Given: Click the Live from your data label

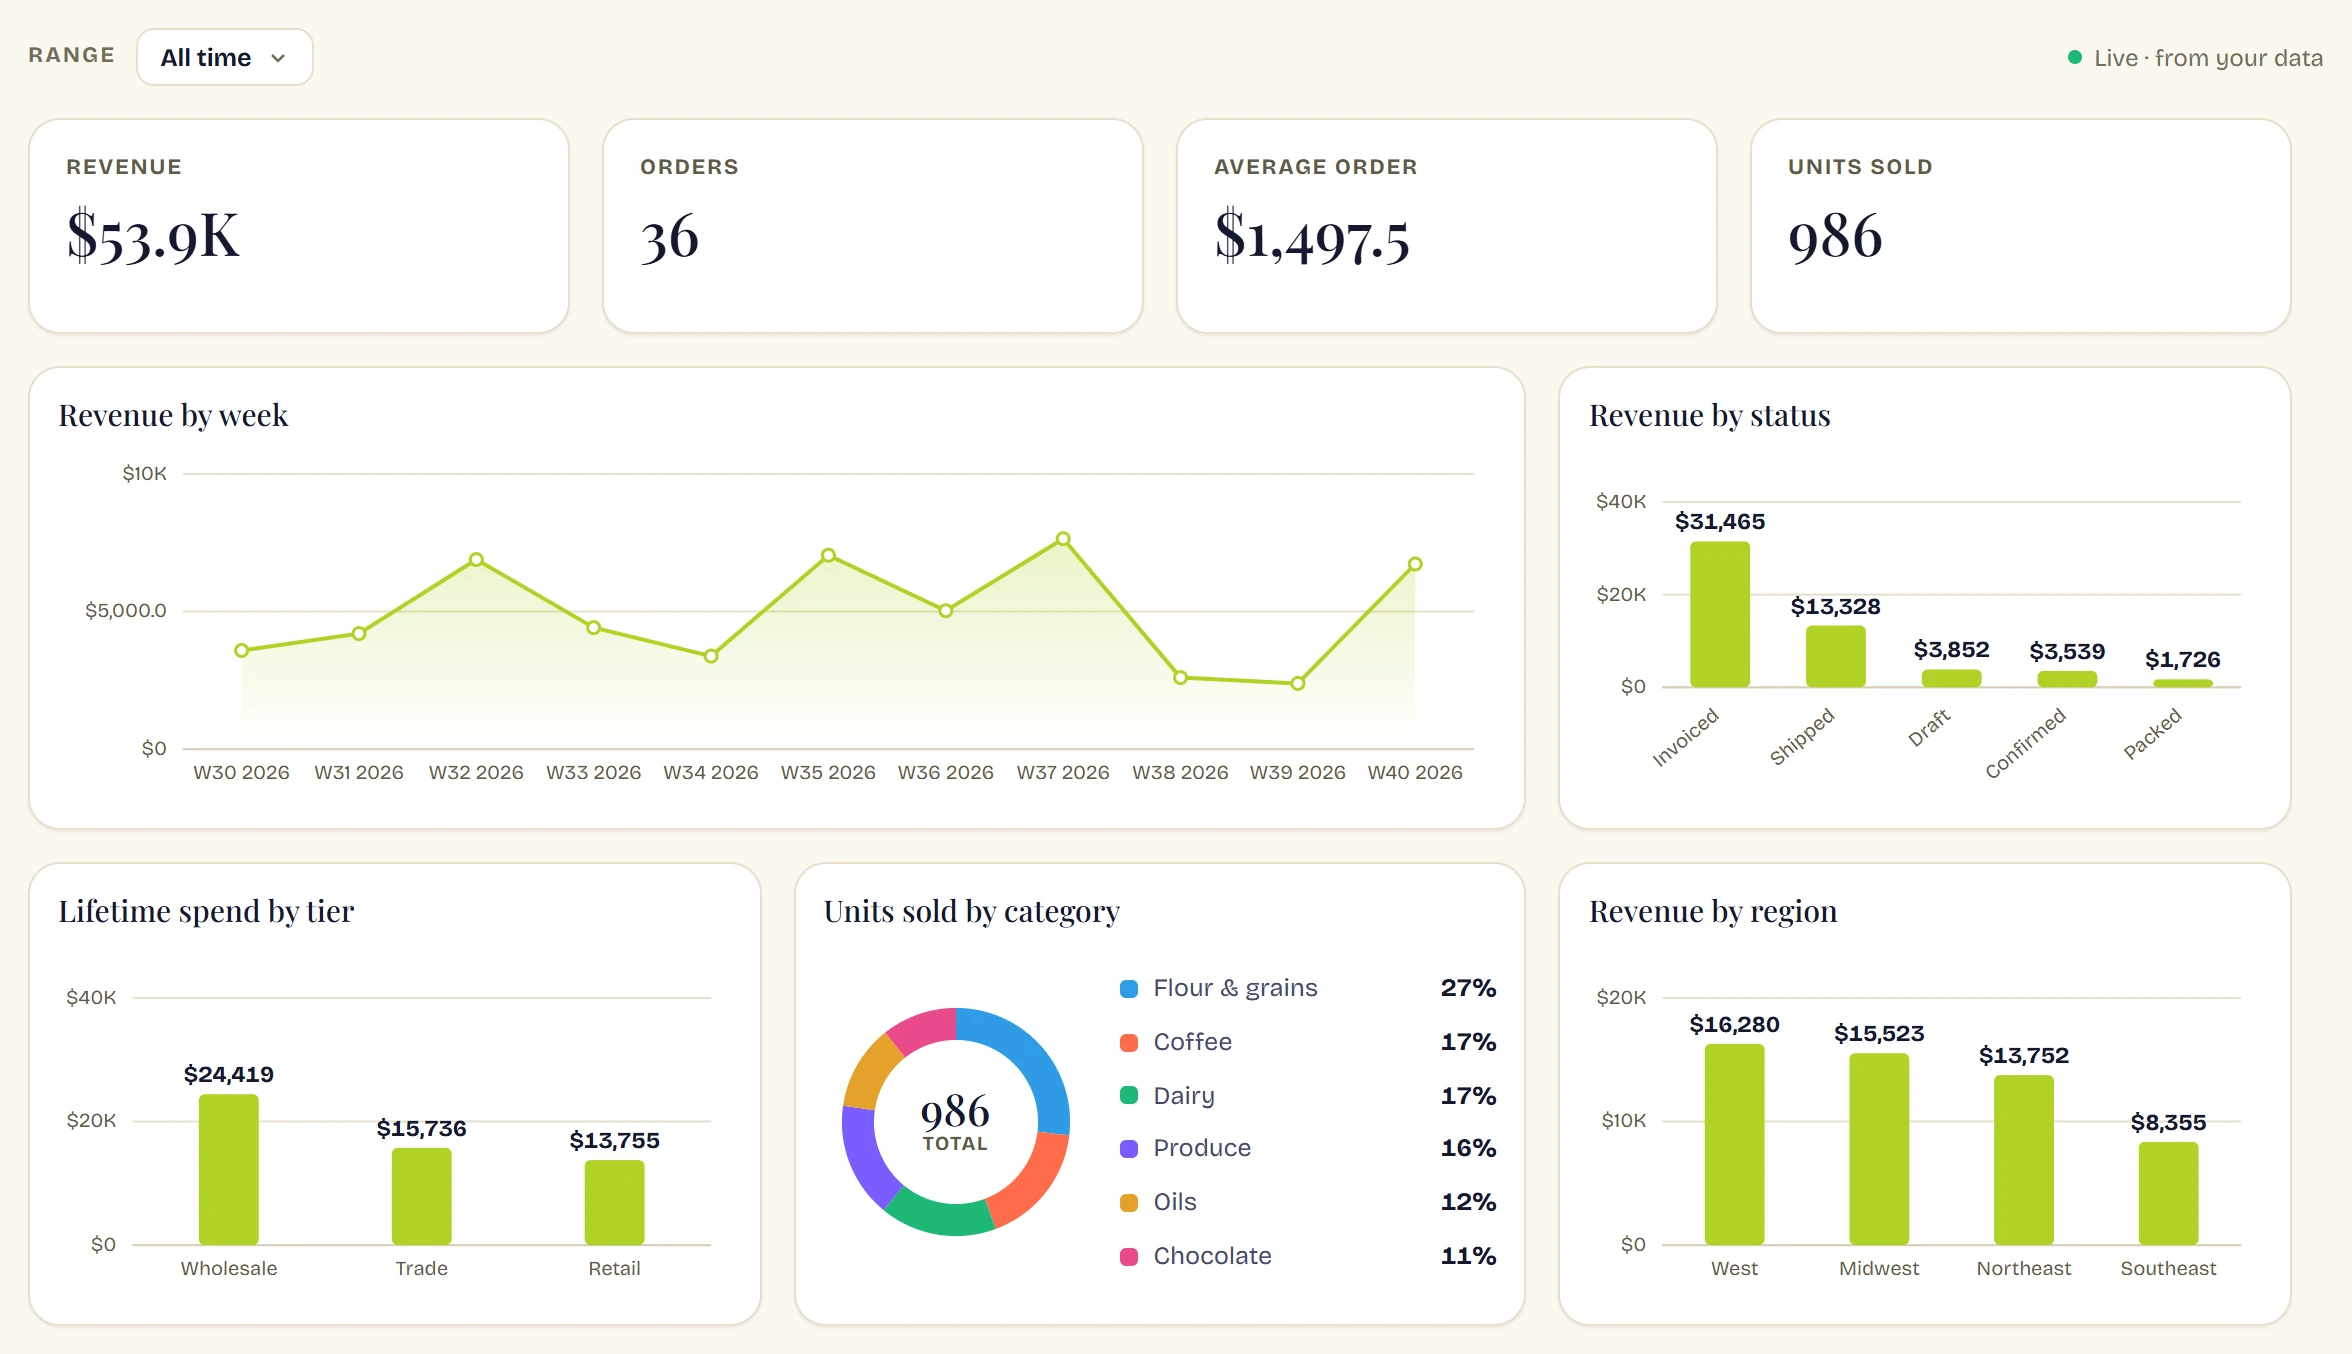Looking at the screenshot, I should click(2208, 58).
